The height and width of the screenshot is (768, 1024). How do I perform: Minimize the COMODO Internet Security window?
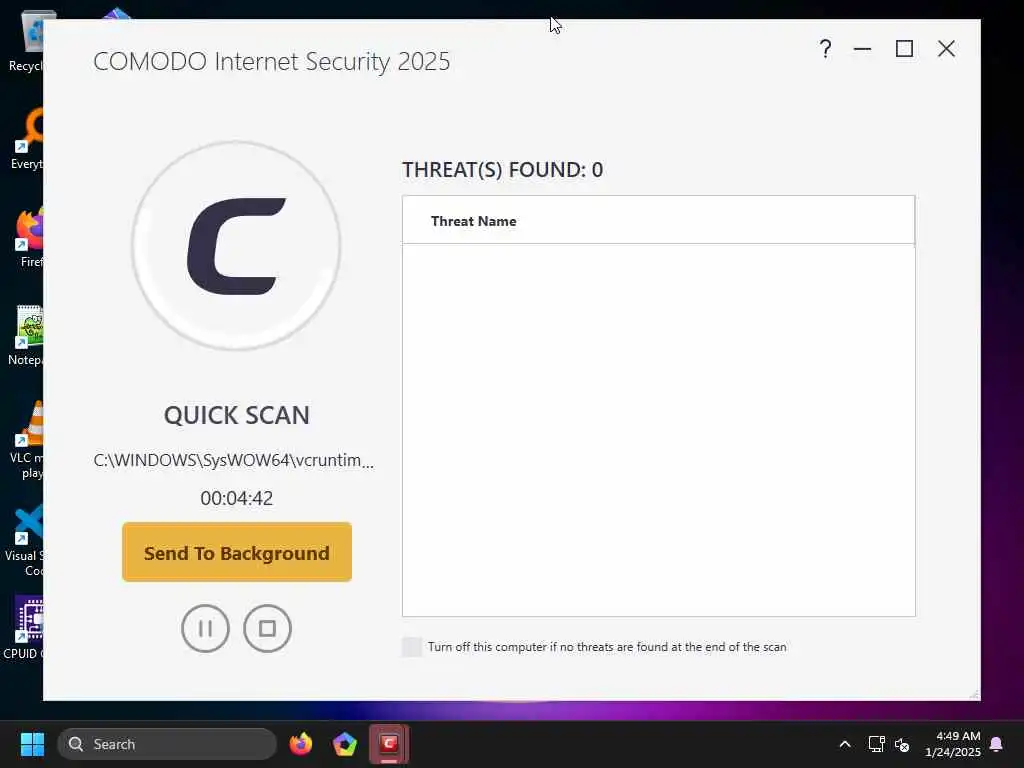[863, 49]
